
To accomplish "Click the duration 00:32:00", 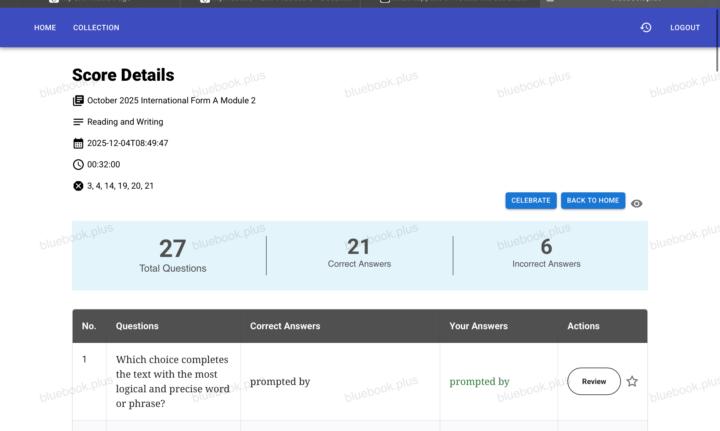I will click(103, 164).
